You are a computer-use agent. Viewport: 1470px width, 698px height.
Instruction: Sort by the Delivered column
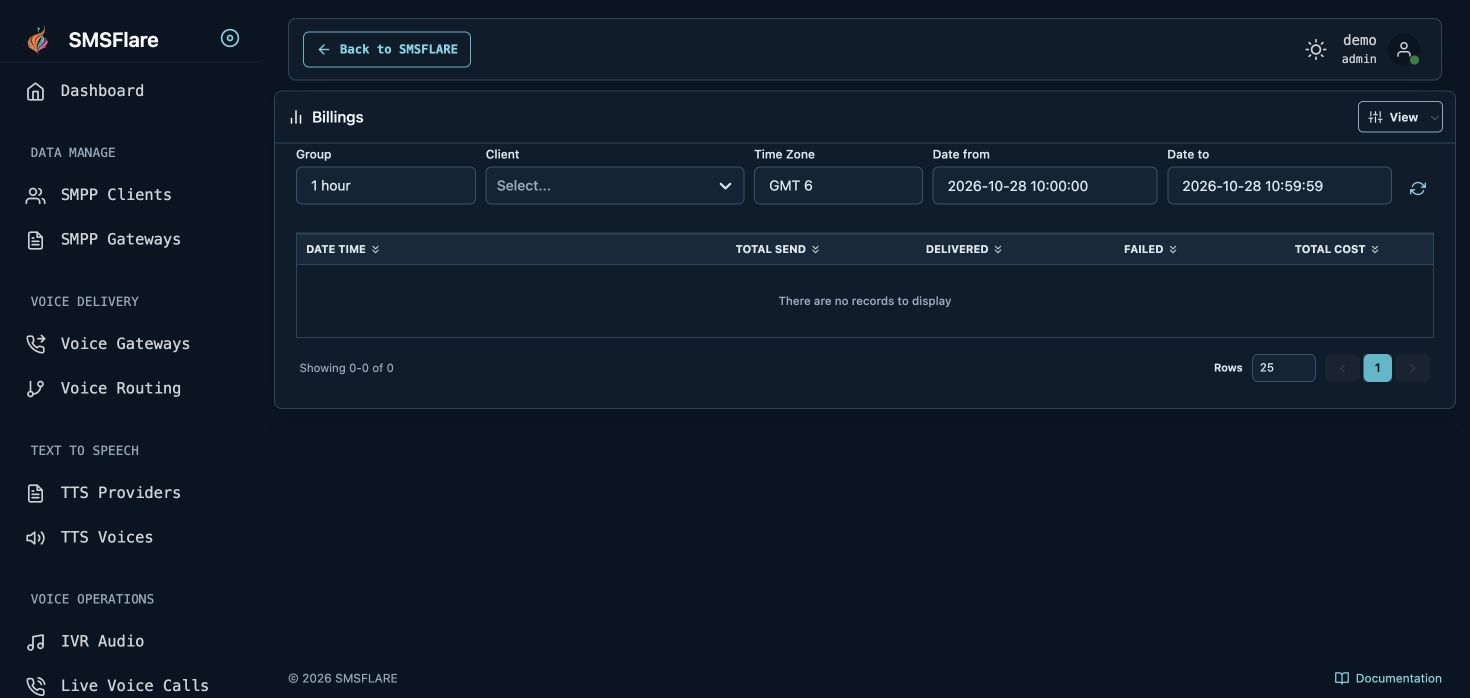pos(964,249)
